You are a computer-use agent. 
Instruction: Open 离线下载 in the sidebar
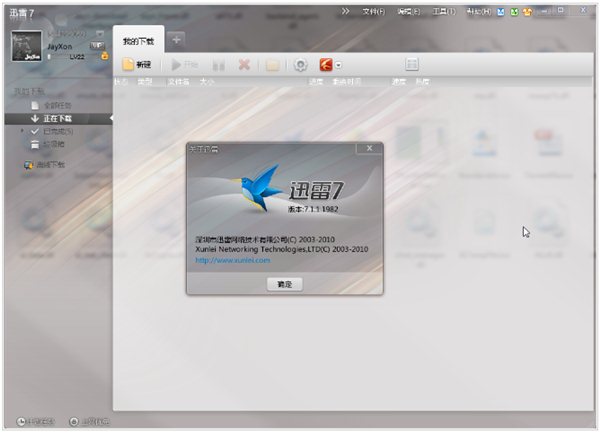(x=45, y=165)
